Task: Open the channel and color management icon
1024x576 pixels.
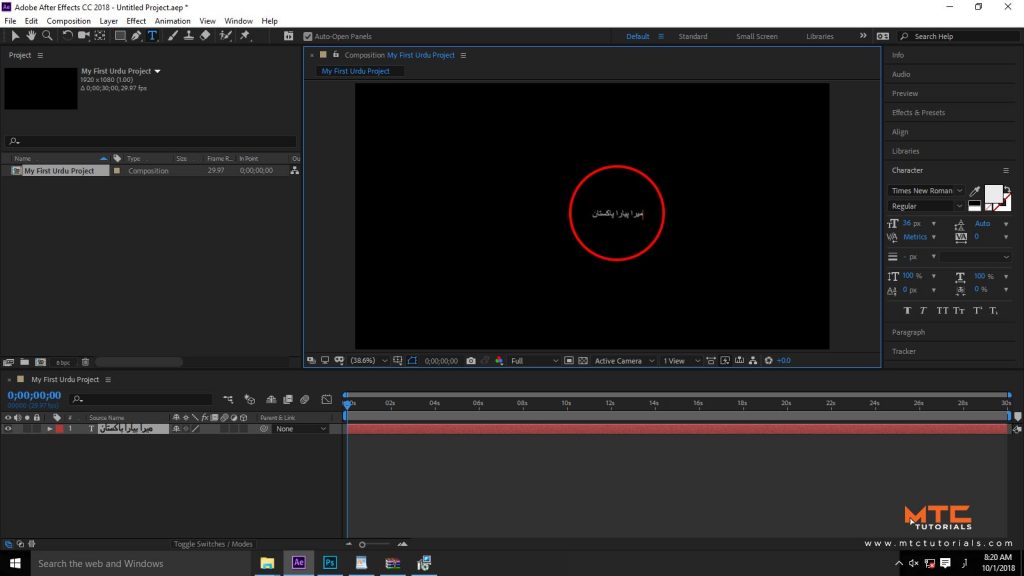Action: [499, 360]
